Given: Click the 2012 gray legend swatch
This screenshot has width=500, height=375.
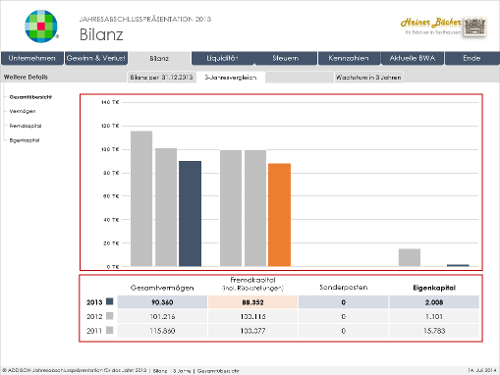Looking at the screenshot, I should click(x=110, y=316).
